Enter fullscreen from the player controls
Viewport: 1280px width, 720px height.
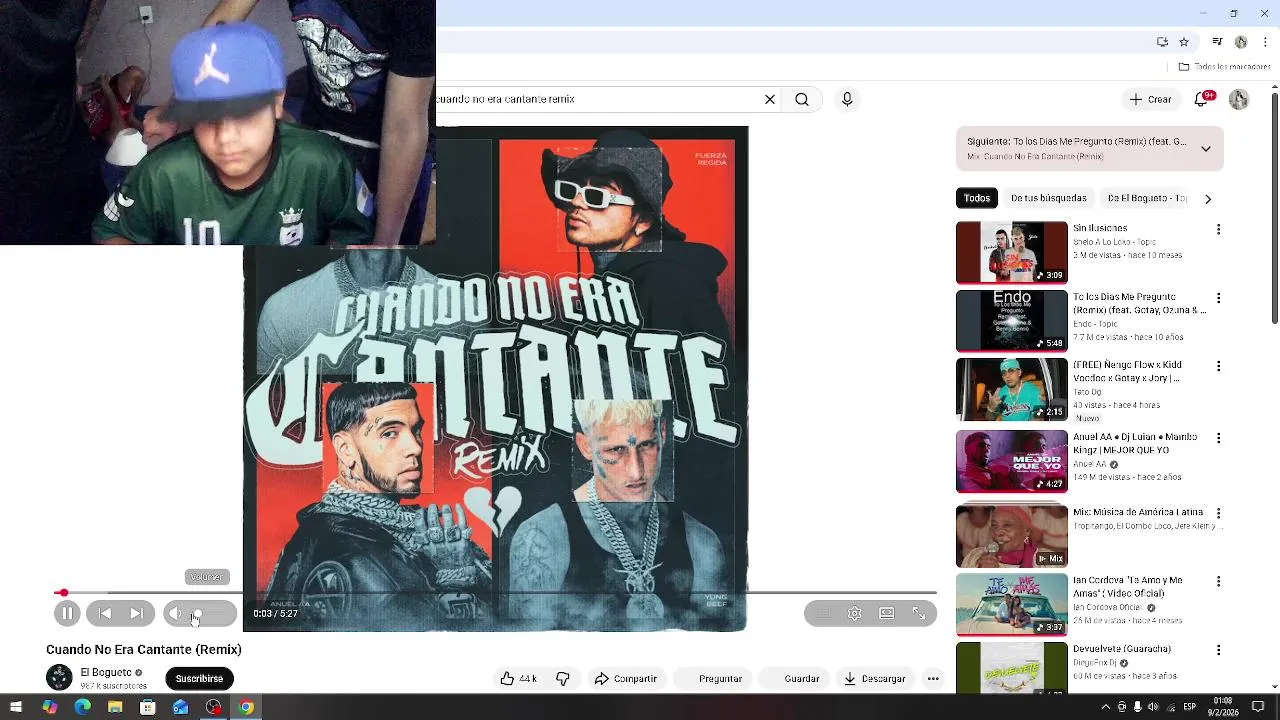(x=919, y=613)
